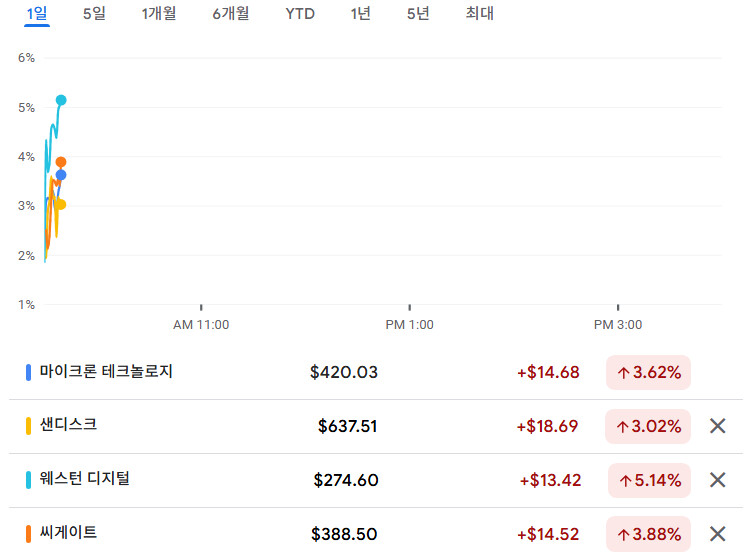Select the 1일 time range tab
This screenshot has width=744, height=552.
pos(36,14)
